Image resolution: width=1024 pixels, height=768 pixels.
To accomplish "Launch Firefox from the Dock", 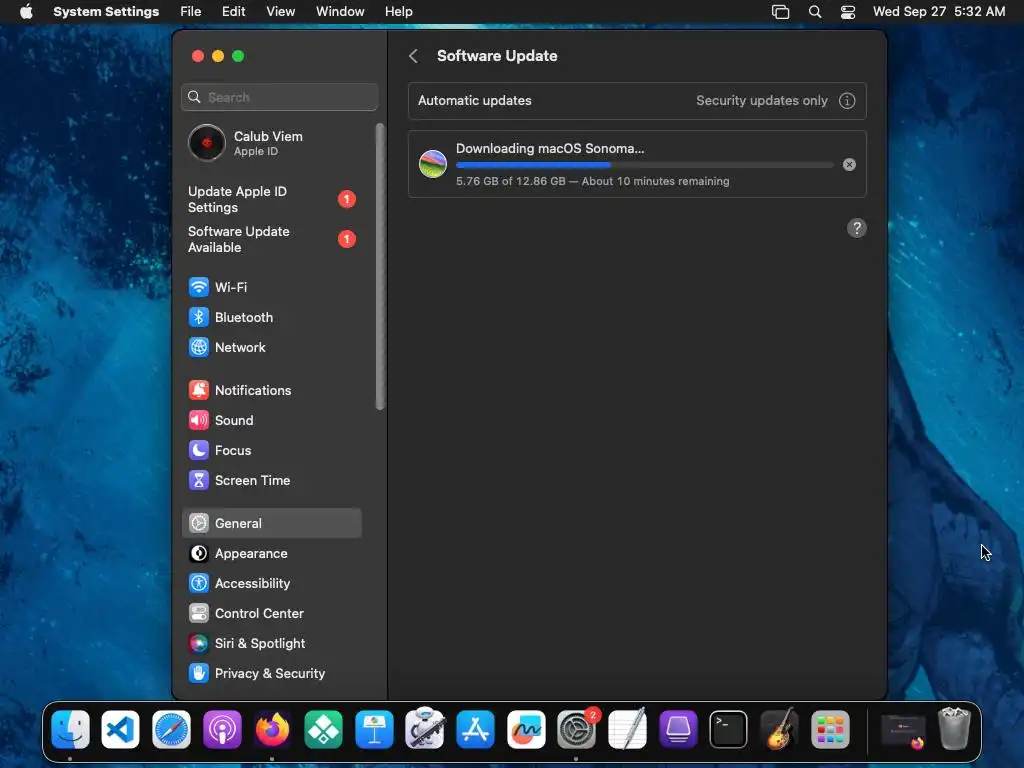I will 272,729.
